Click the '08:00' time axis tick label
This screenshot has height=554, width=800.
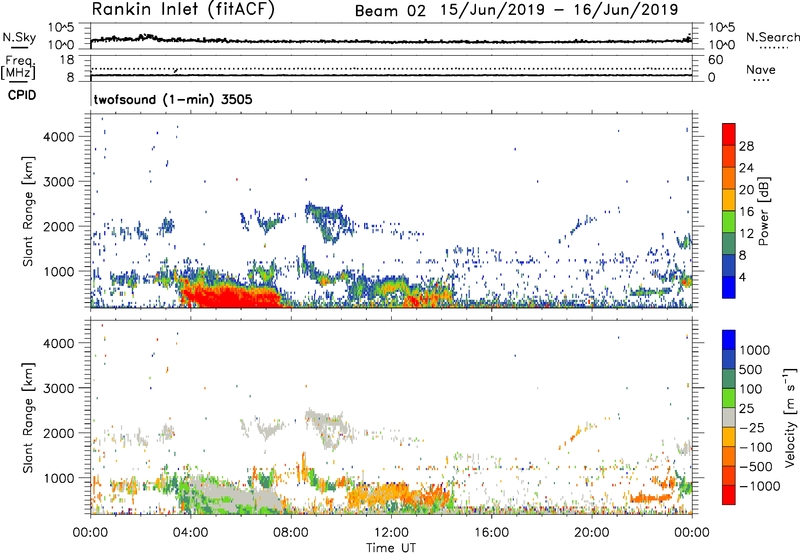coord(291,533)
